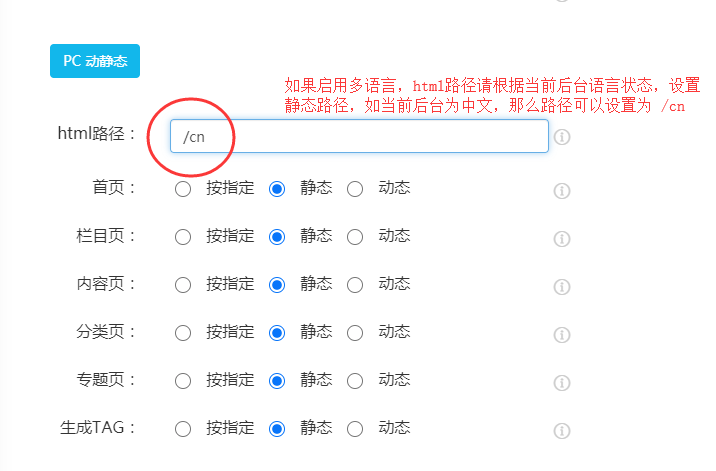Screen dimensions: 716x471
Task: Choose 按指定 for 分类页
Action: [183, 332]
